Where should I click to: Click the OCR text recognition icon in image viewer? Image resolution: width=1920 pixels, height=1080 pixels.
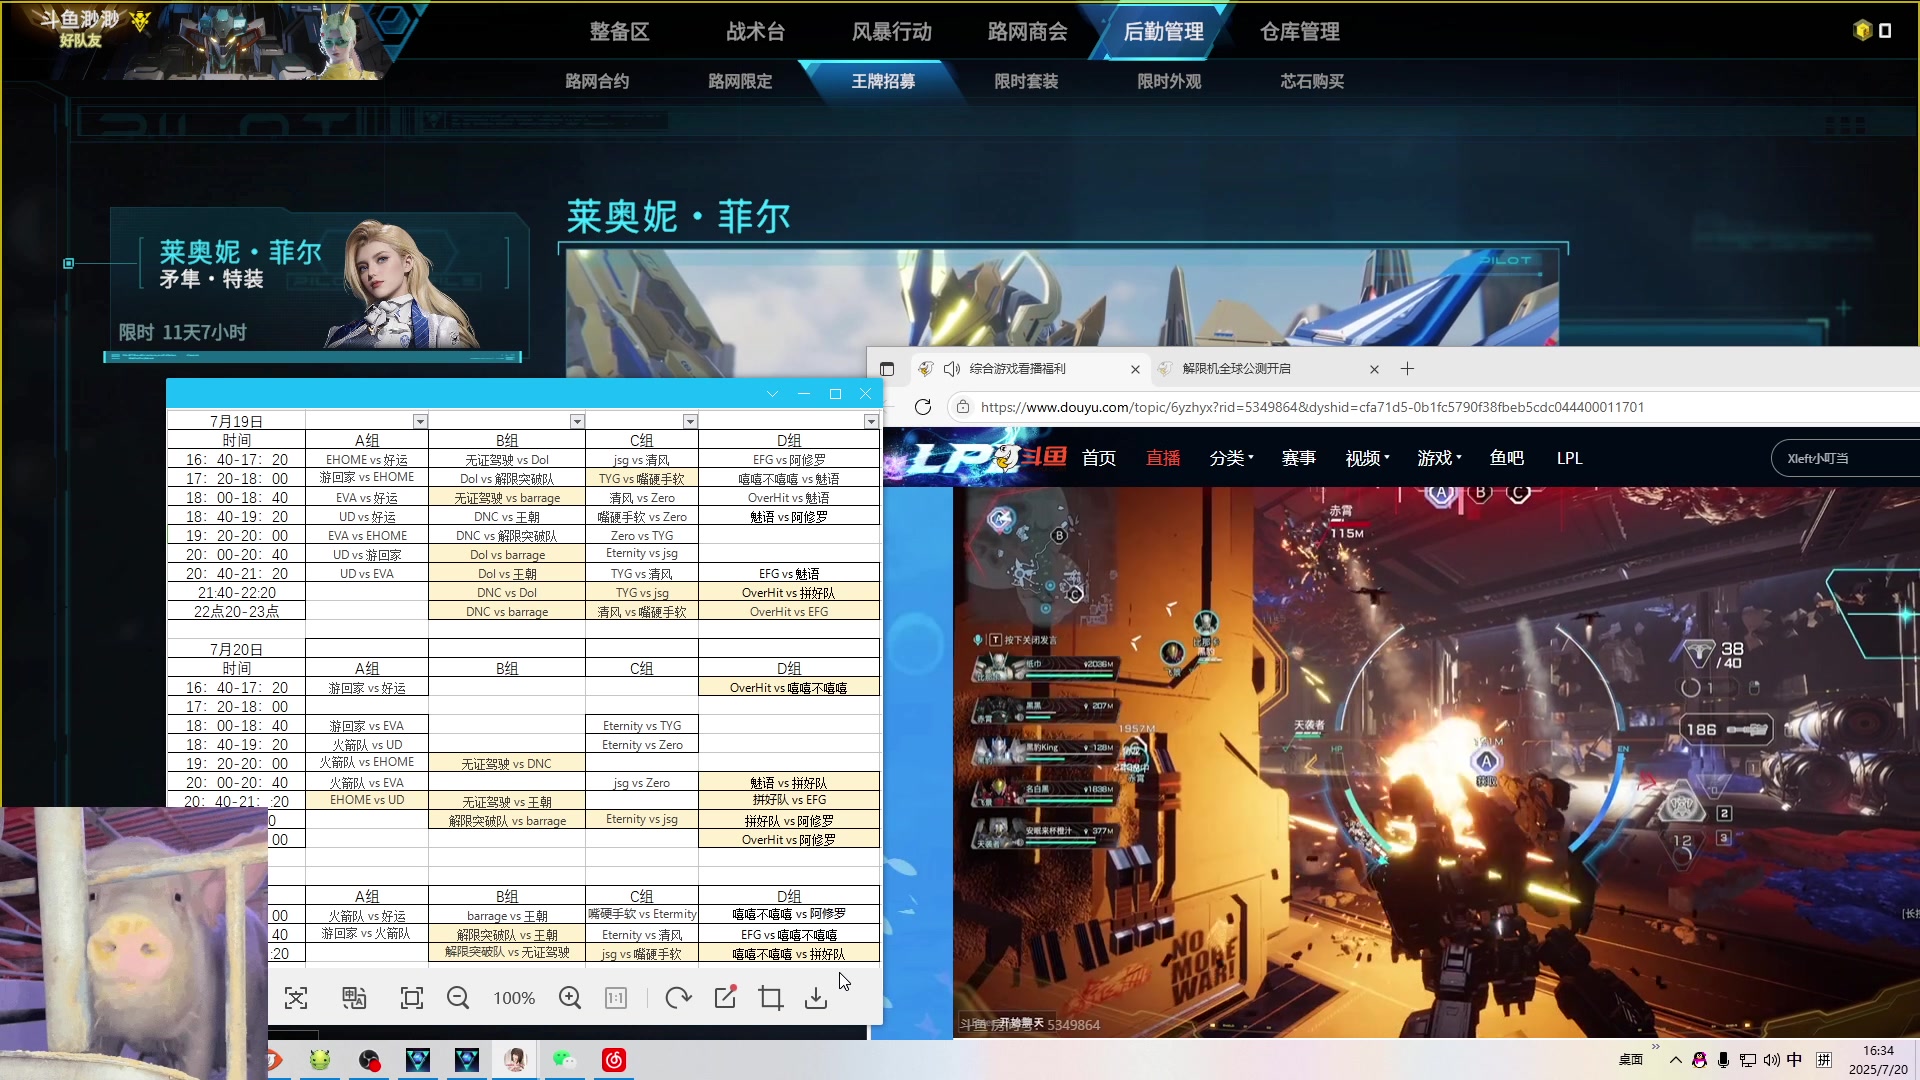click(x=296, y=998)
